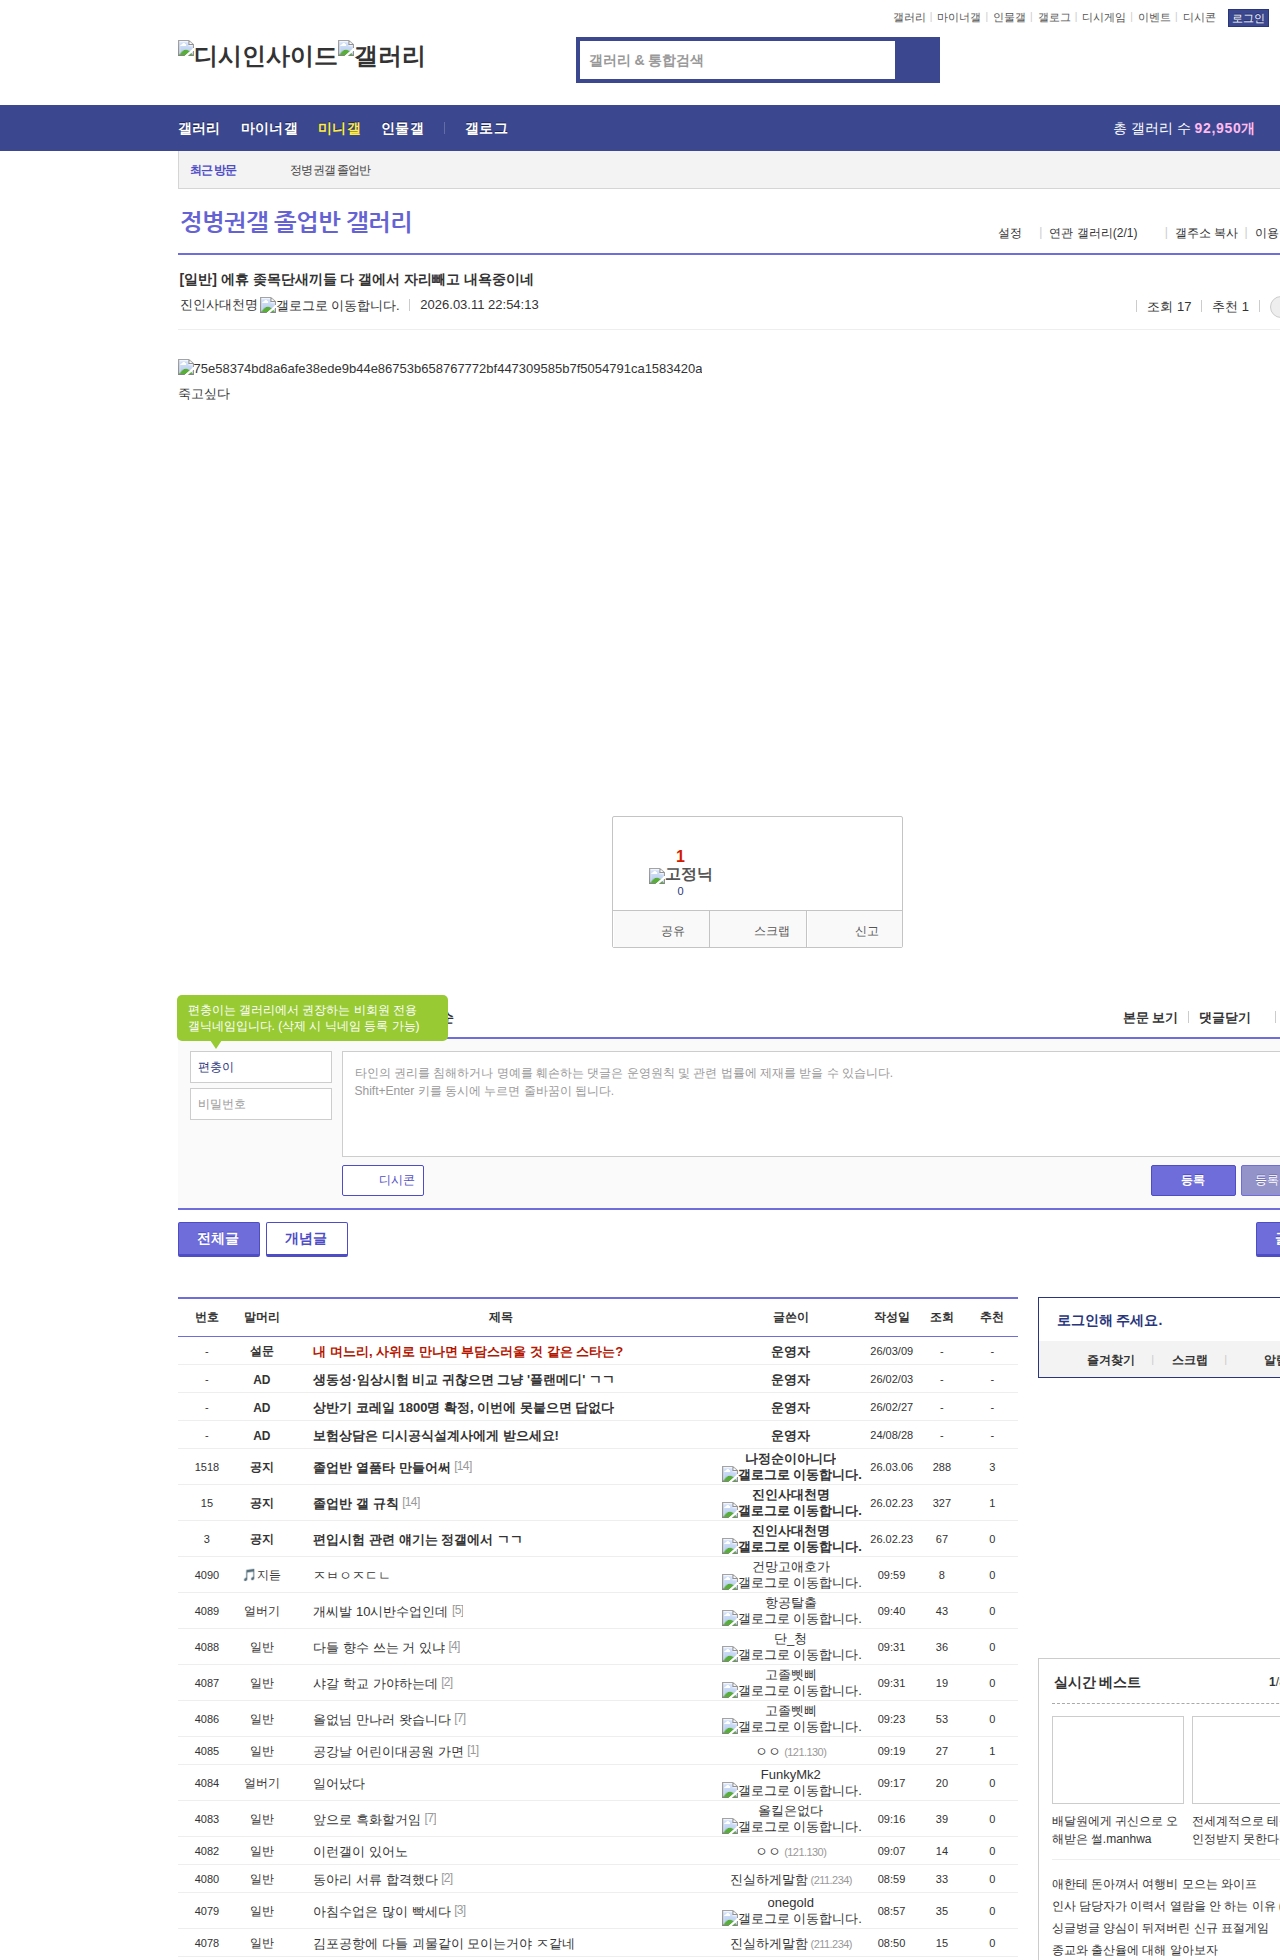Select the highlighted 미니갤 navigation item
This screenshot has height=1960, width=1280.
[x=339, y=129]
